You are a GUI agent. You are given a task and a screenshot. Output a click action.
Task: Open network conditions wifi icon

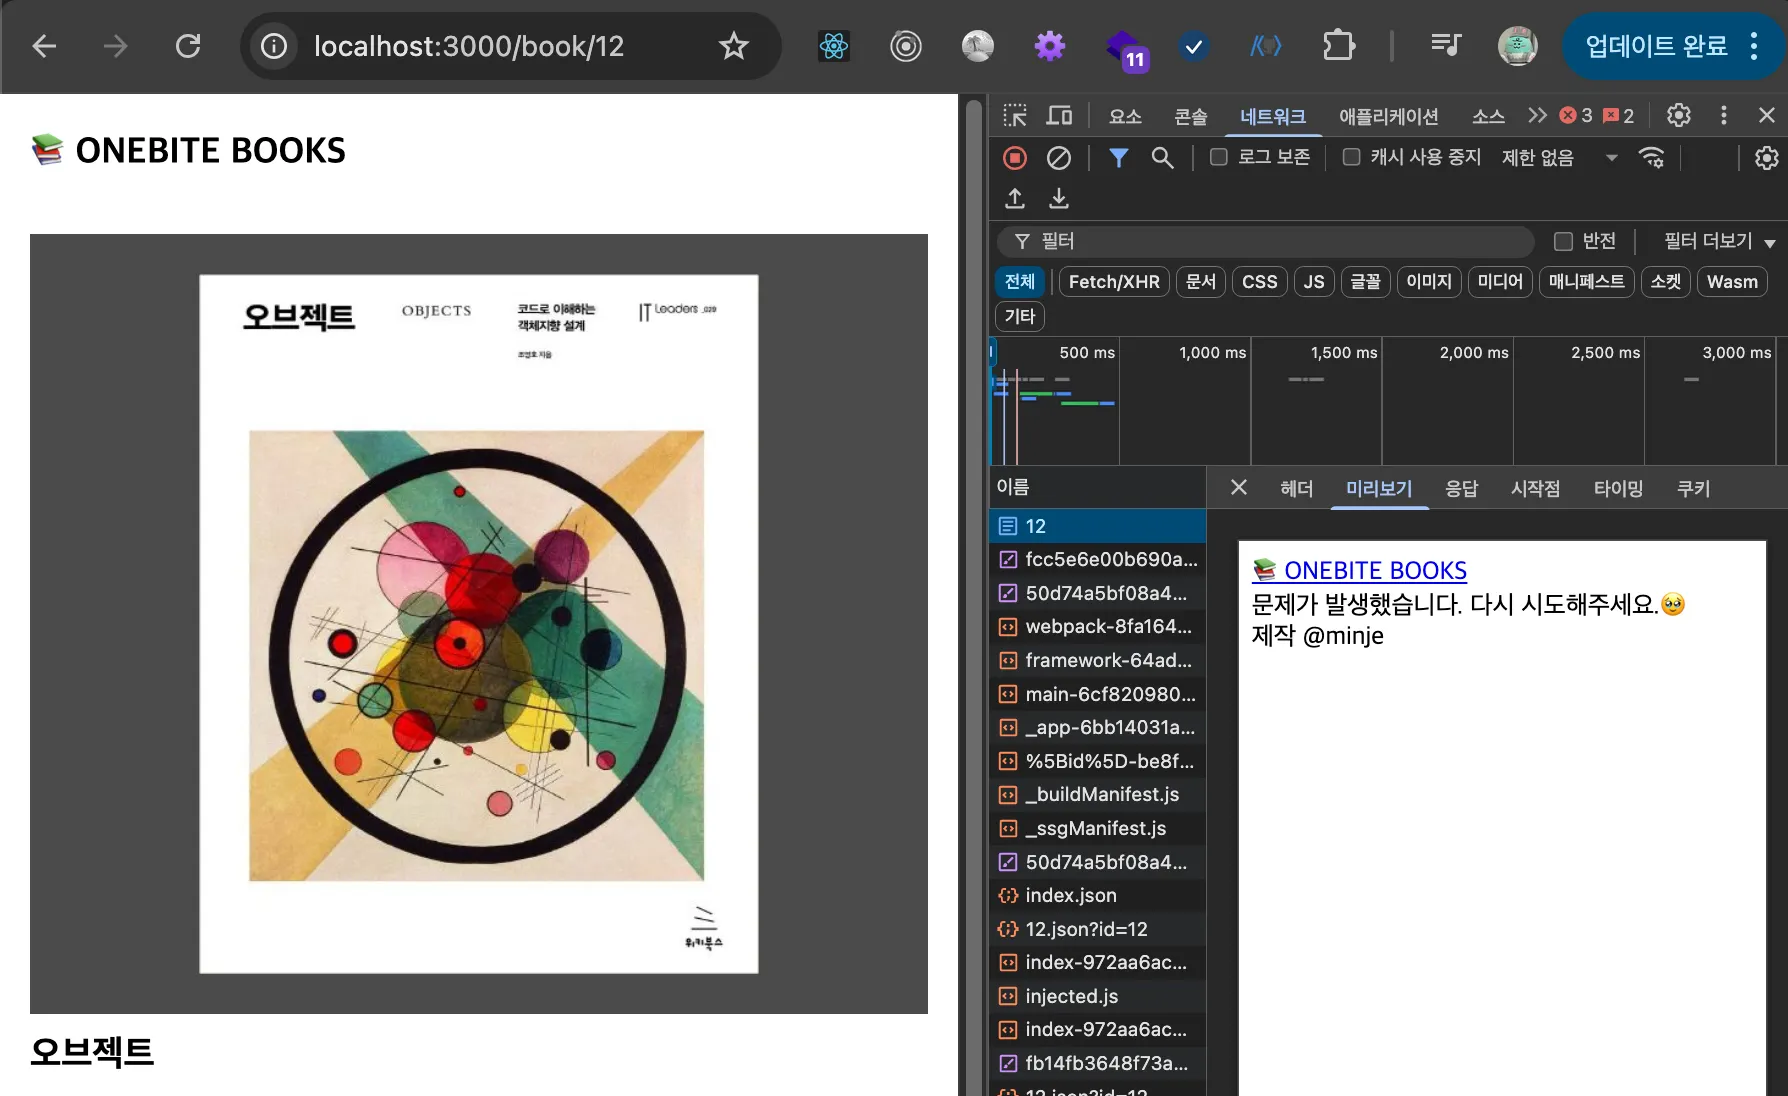(x=1651, y=158)
